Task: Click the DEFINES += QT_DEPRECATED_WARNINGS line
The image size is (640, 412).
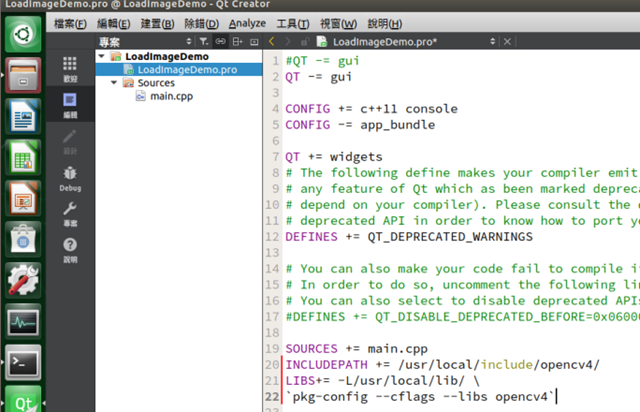Action: pyautogui.click(x=409, y=236)
